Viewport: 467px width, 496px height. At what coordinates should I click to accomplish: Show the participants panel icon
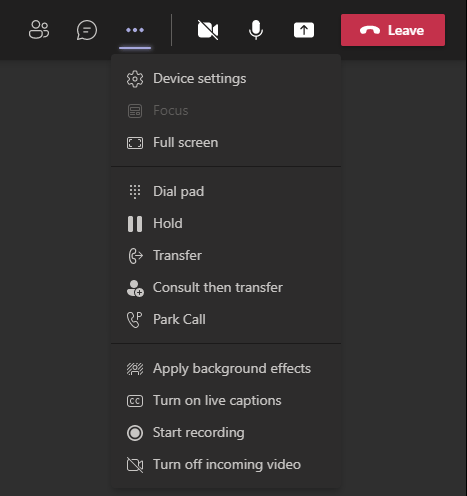coord(39,30)
